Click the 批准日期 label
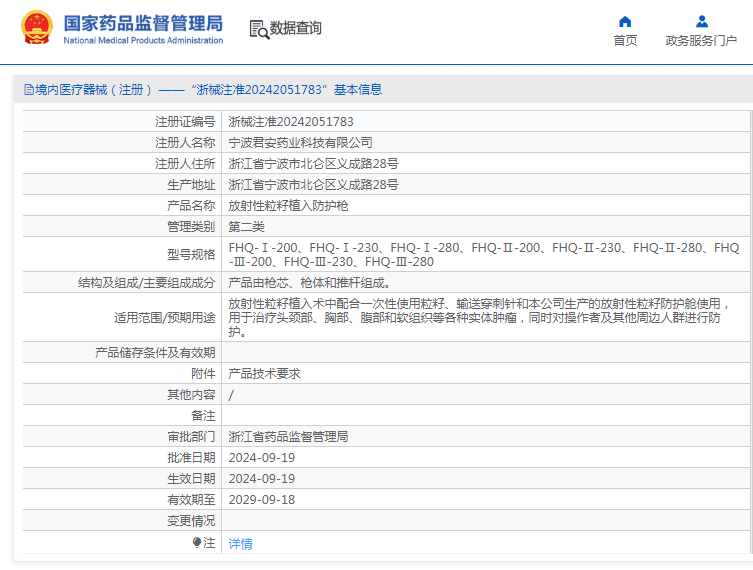Image resolution: width=753 pixels, height=570 pixels. point(191,458)
